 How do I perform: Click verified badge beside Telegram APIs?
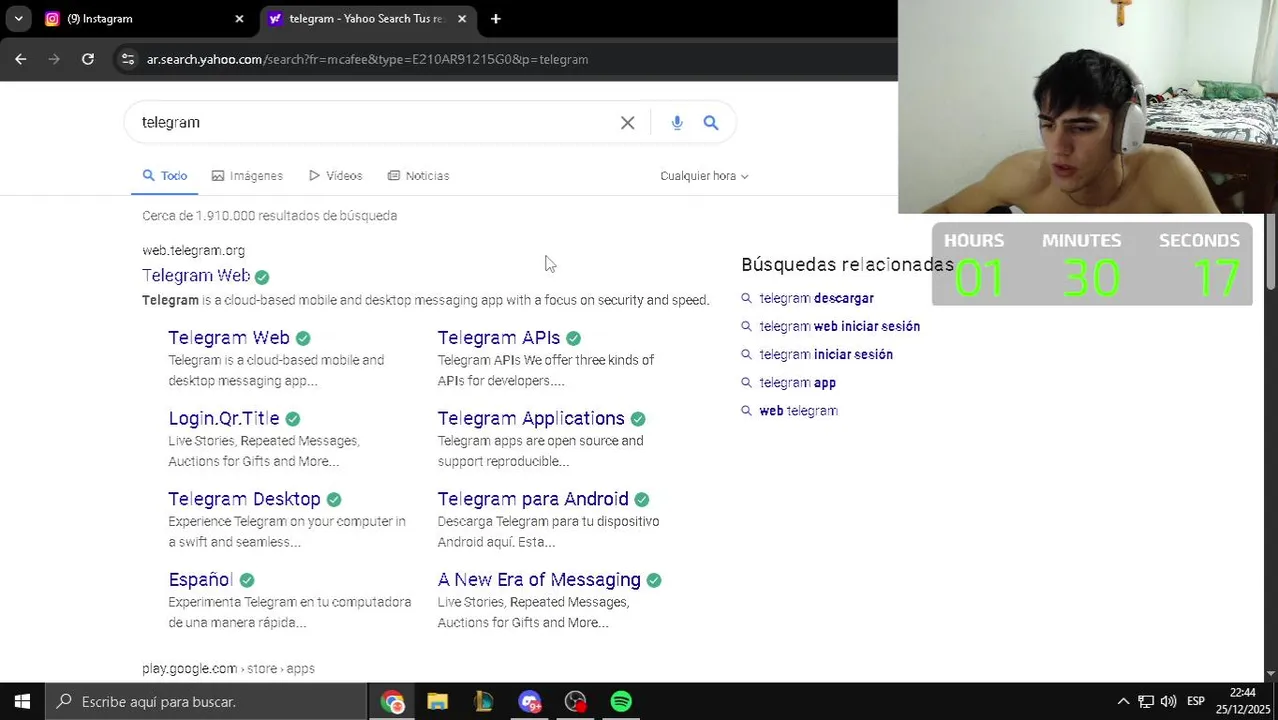[573, 338]
